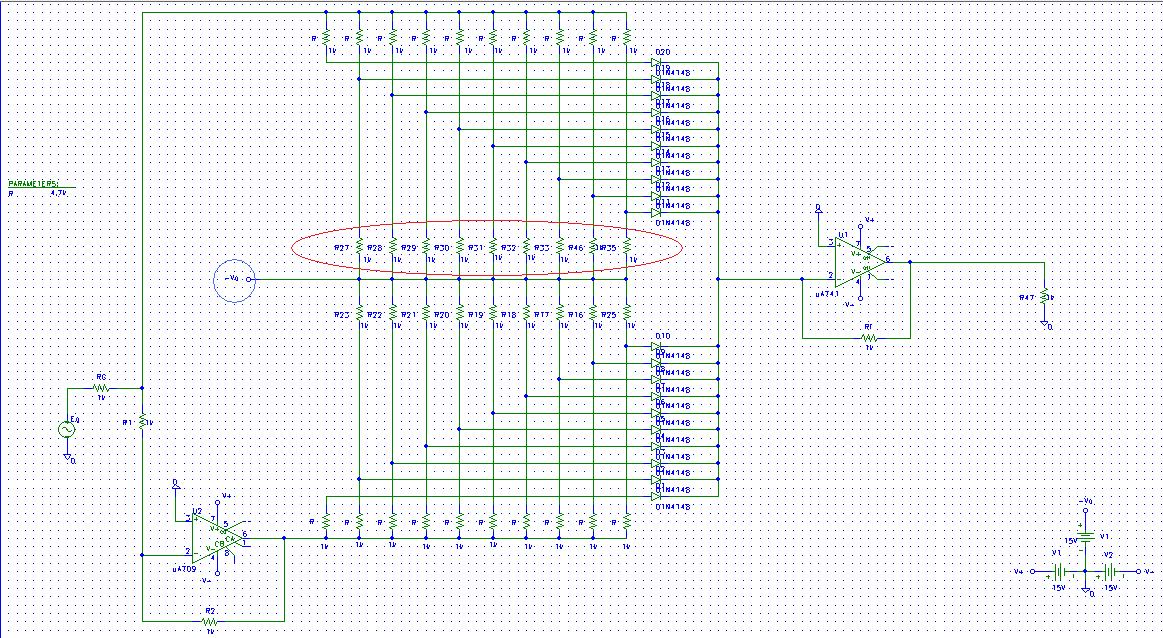Pick the R6 input resistor
Viewport: 1163px width, 638px height.
pyautogui.click(x=102, y=388)
